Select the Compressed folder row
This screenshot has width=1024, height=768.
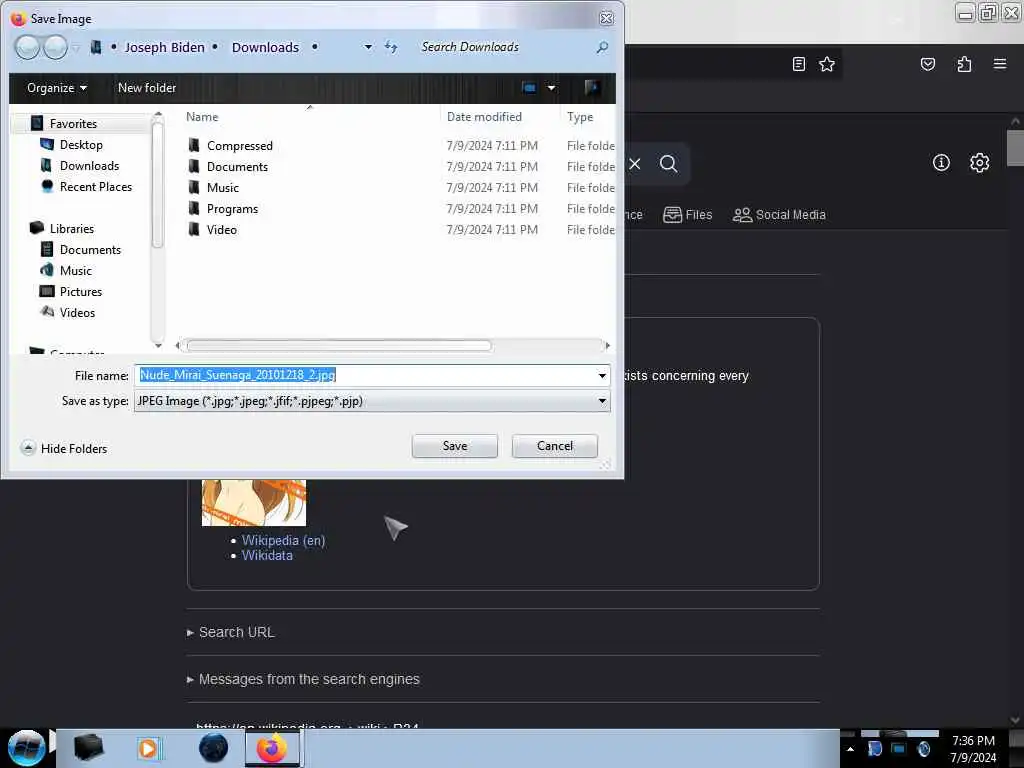click(x=400, y=146)
